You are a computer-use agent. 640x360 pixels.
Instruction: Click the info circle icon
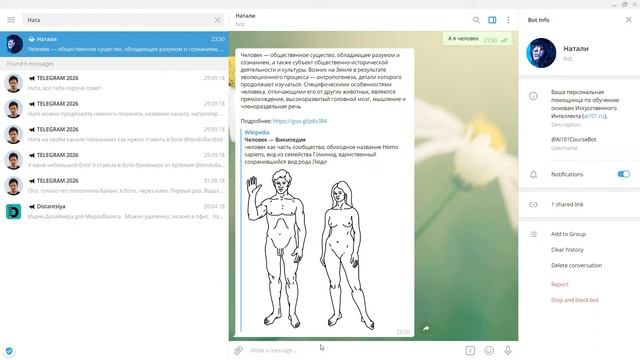click(x=533, y=96)
